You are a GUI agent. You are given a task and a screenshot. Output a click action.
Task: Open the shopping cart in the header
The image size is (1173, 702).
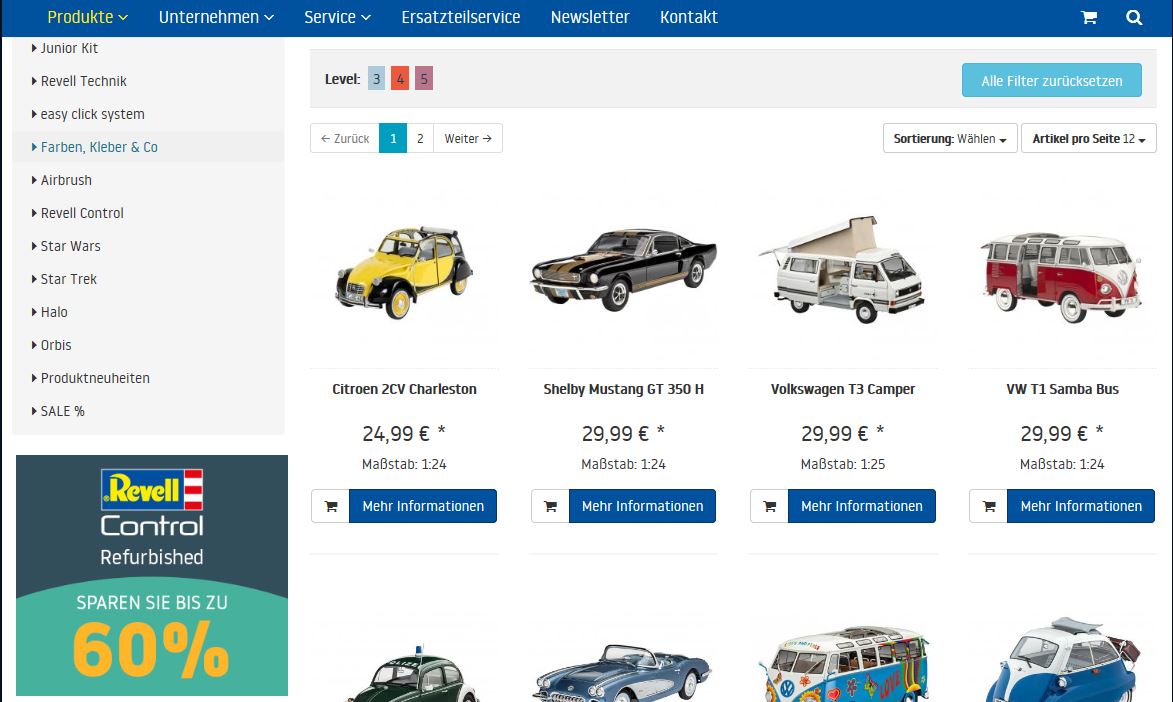point(1088,17)
